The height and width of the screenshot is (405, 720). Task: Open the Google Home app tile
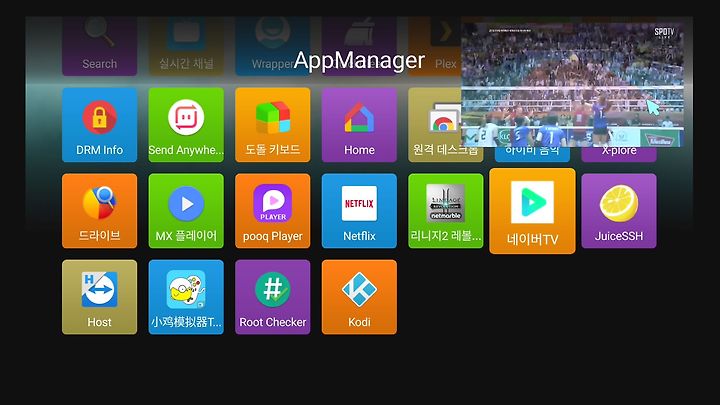[359, 125]
